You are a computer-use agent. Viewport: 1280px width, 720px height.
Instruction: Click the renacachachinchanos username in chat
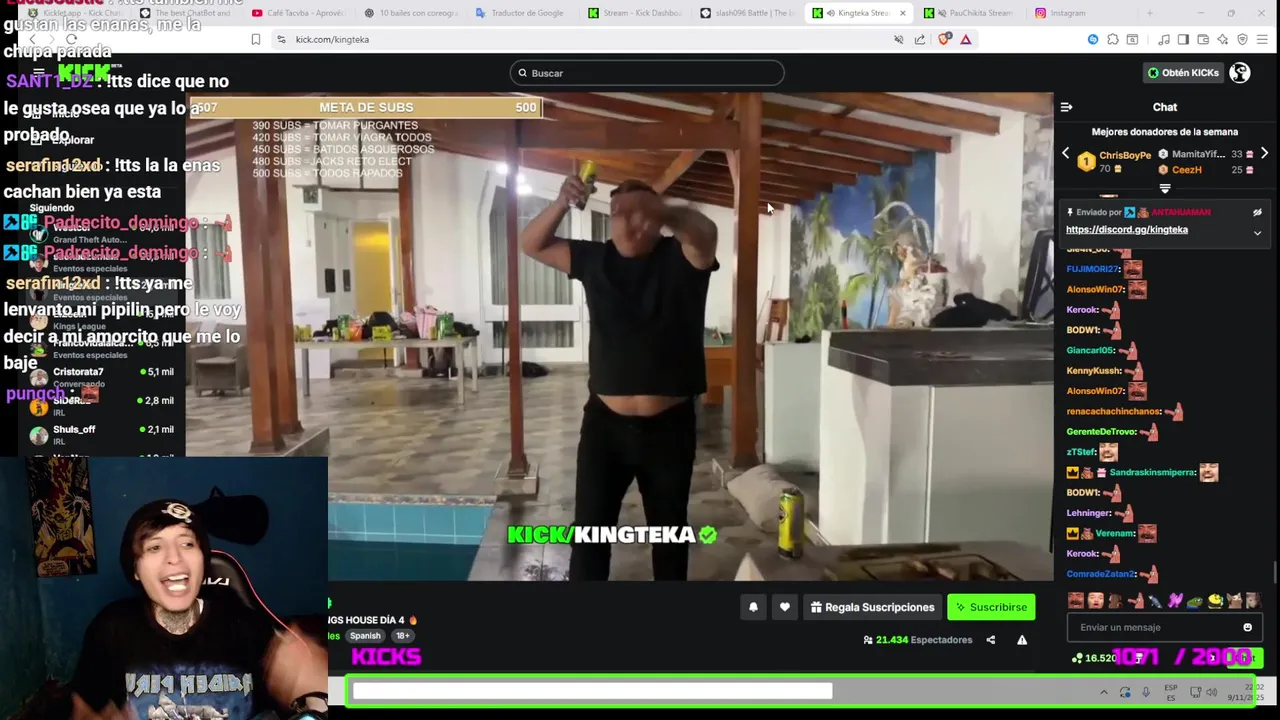tap(1113, 412)
